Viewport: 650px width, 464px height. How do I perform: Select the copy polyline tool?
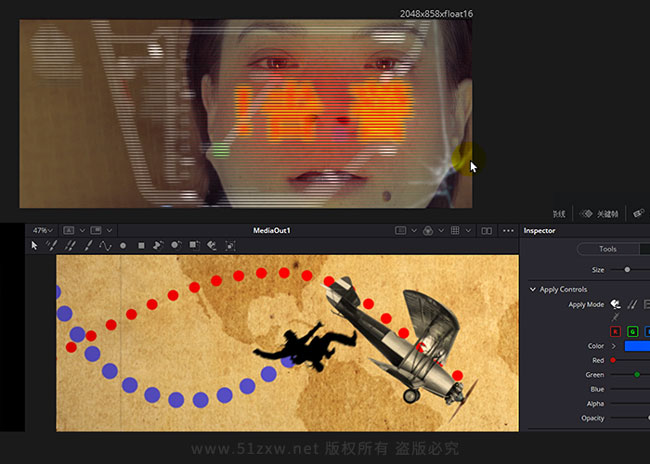click(x=158, y=245)
